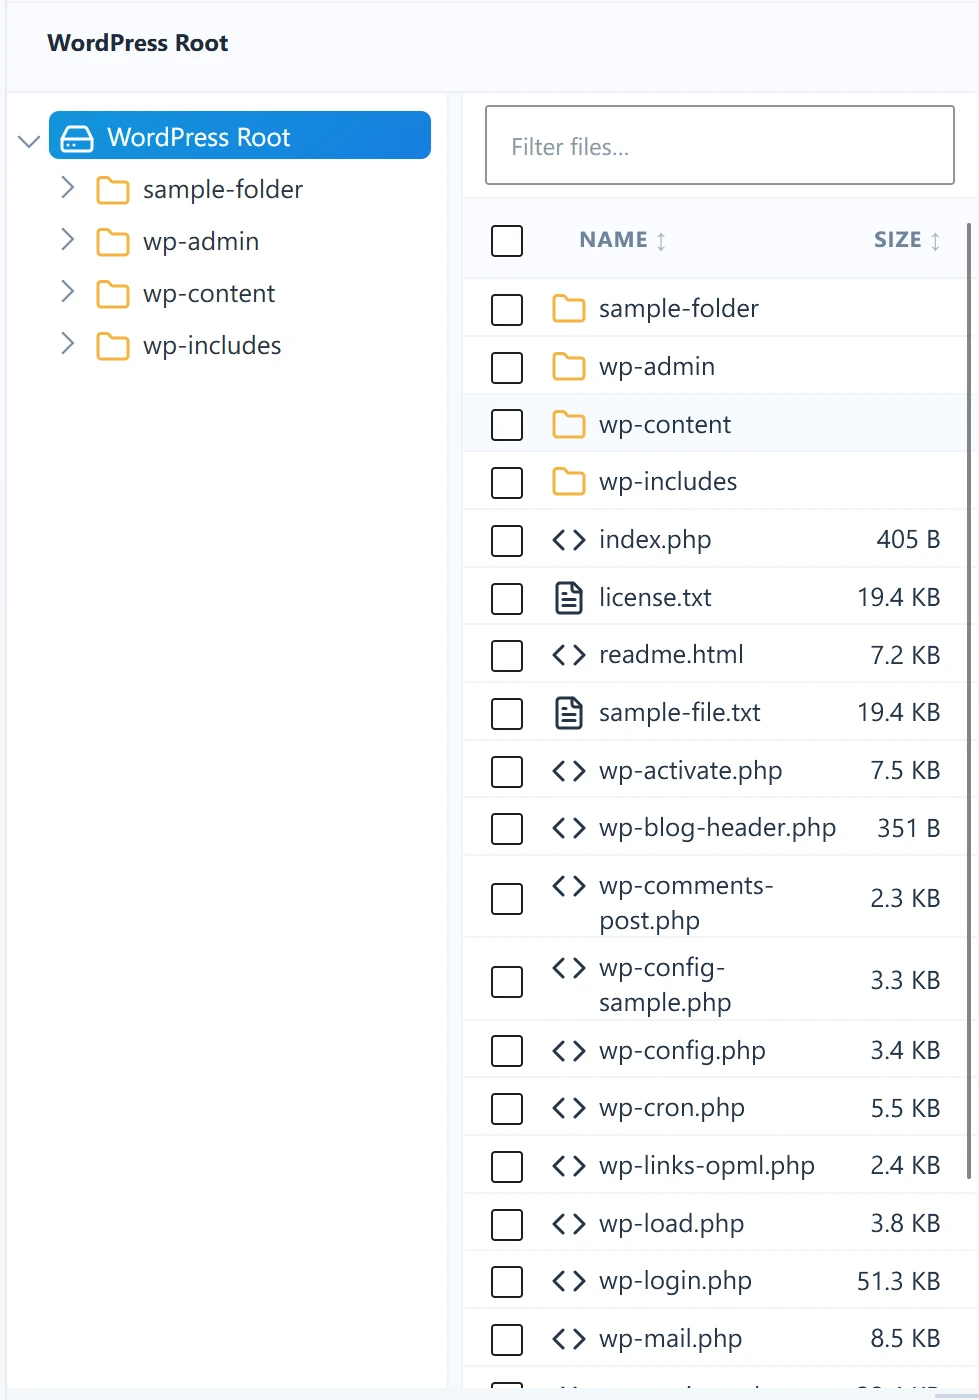Screen dimensions: 979x1400
Task: Expand the wp-includes tree node
Action: (67, 343)
